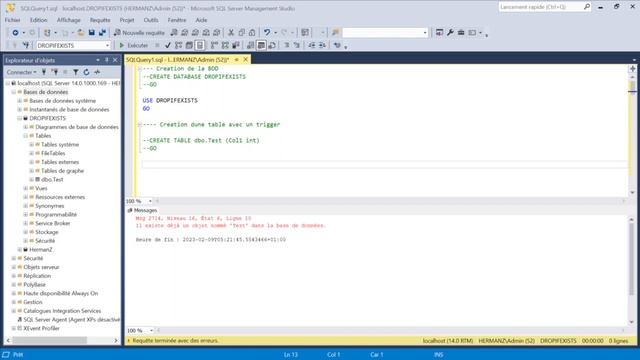
Task: Open the Affichage menu
Action: tap(69, 20)
